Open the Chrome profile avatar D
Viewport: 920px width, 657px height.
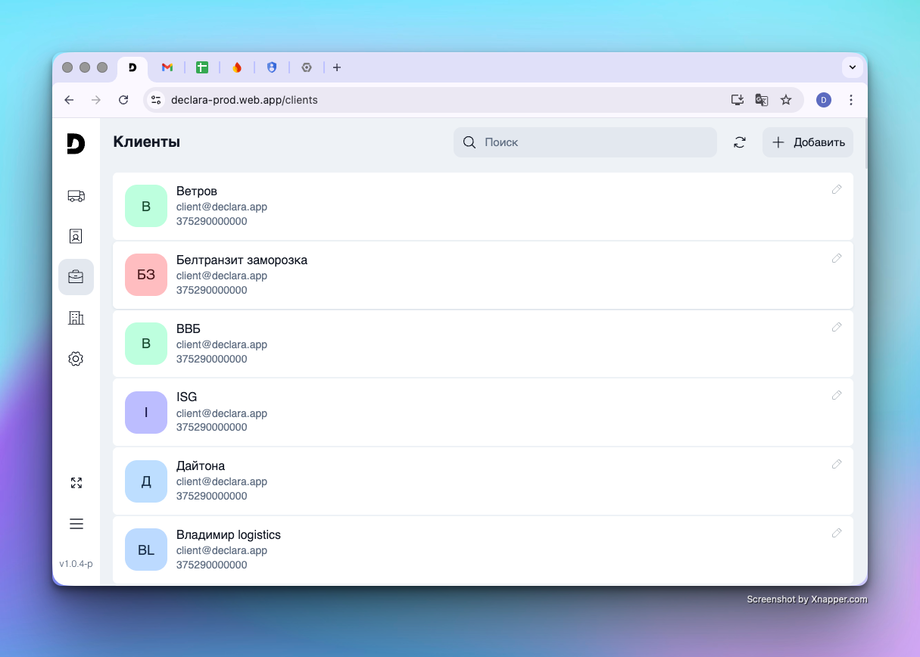(823, 100)
